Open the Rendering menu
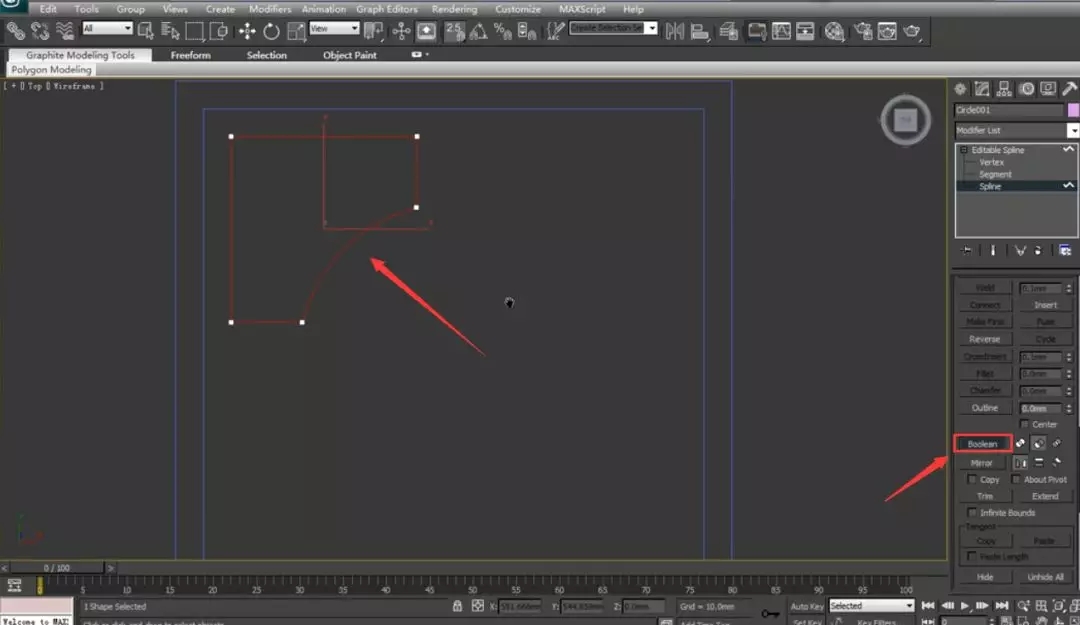The image size is (1080, 625). click(454, 9)
